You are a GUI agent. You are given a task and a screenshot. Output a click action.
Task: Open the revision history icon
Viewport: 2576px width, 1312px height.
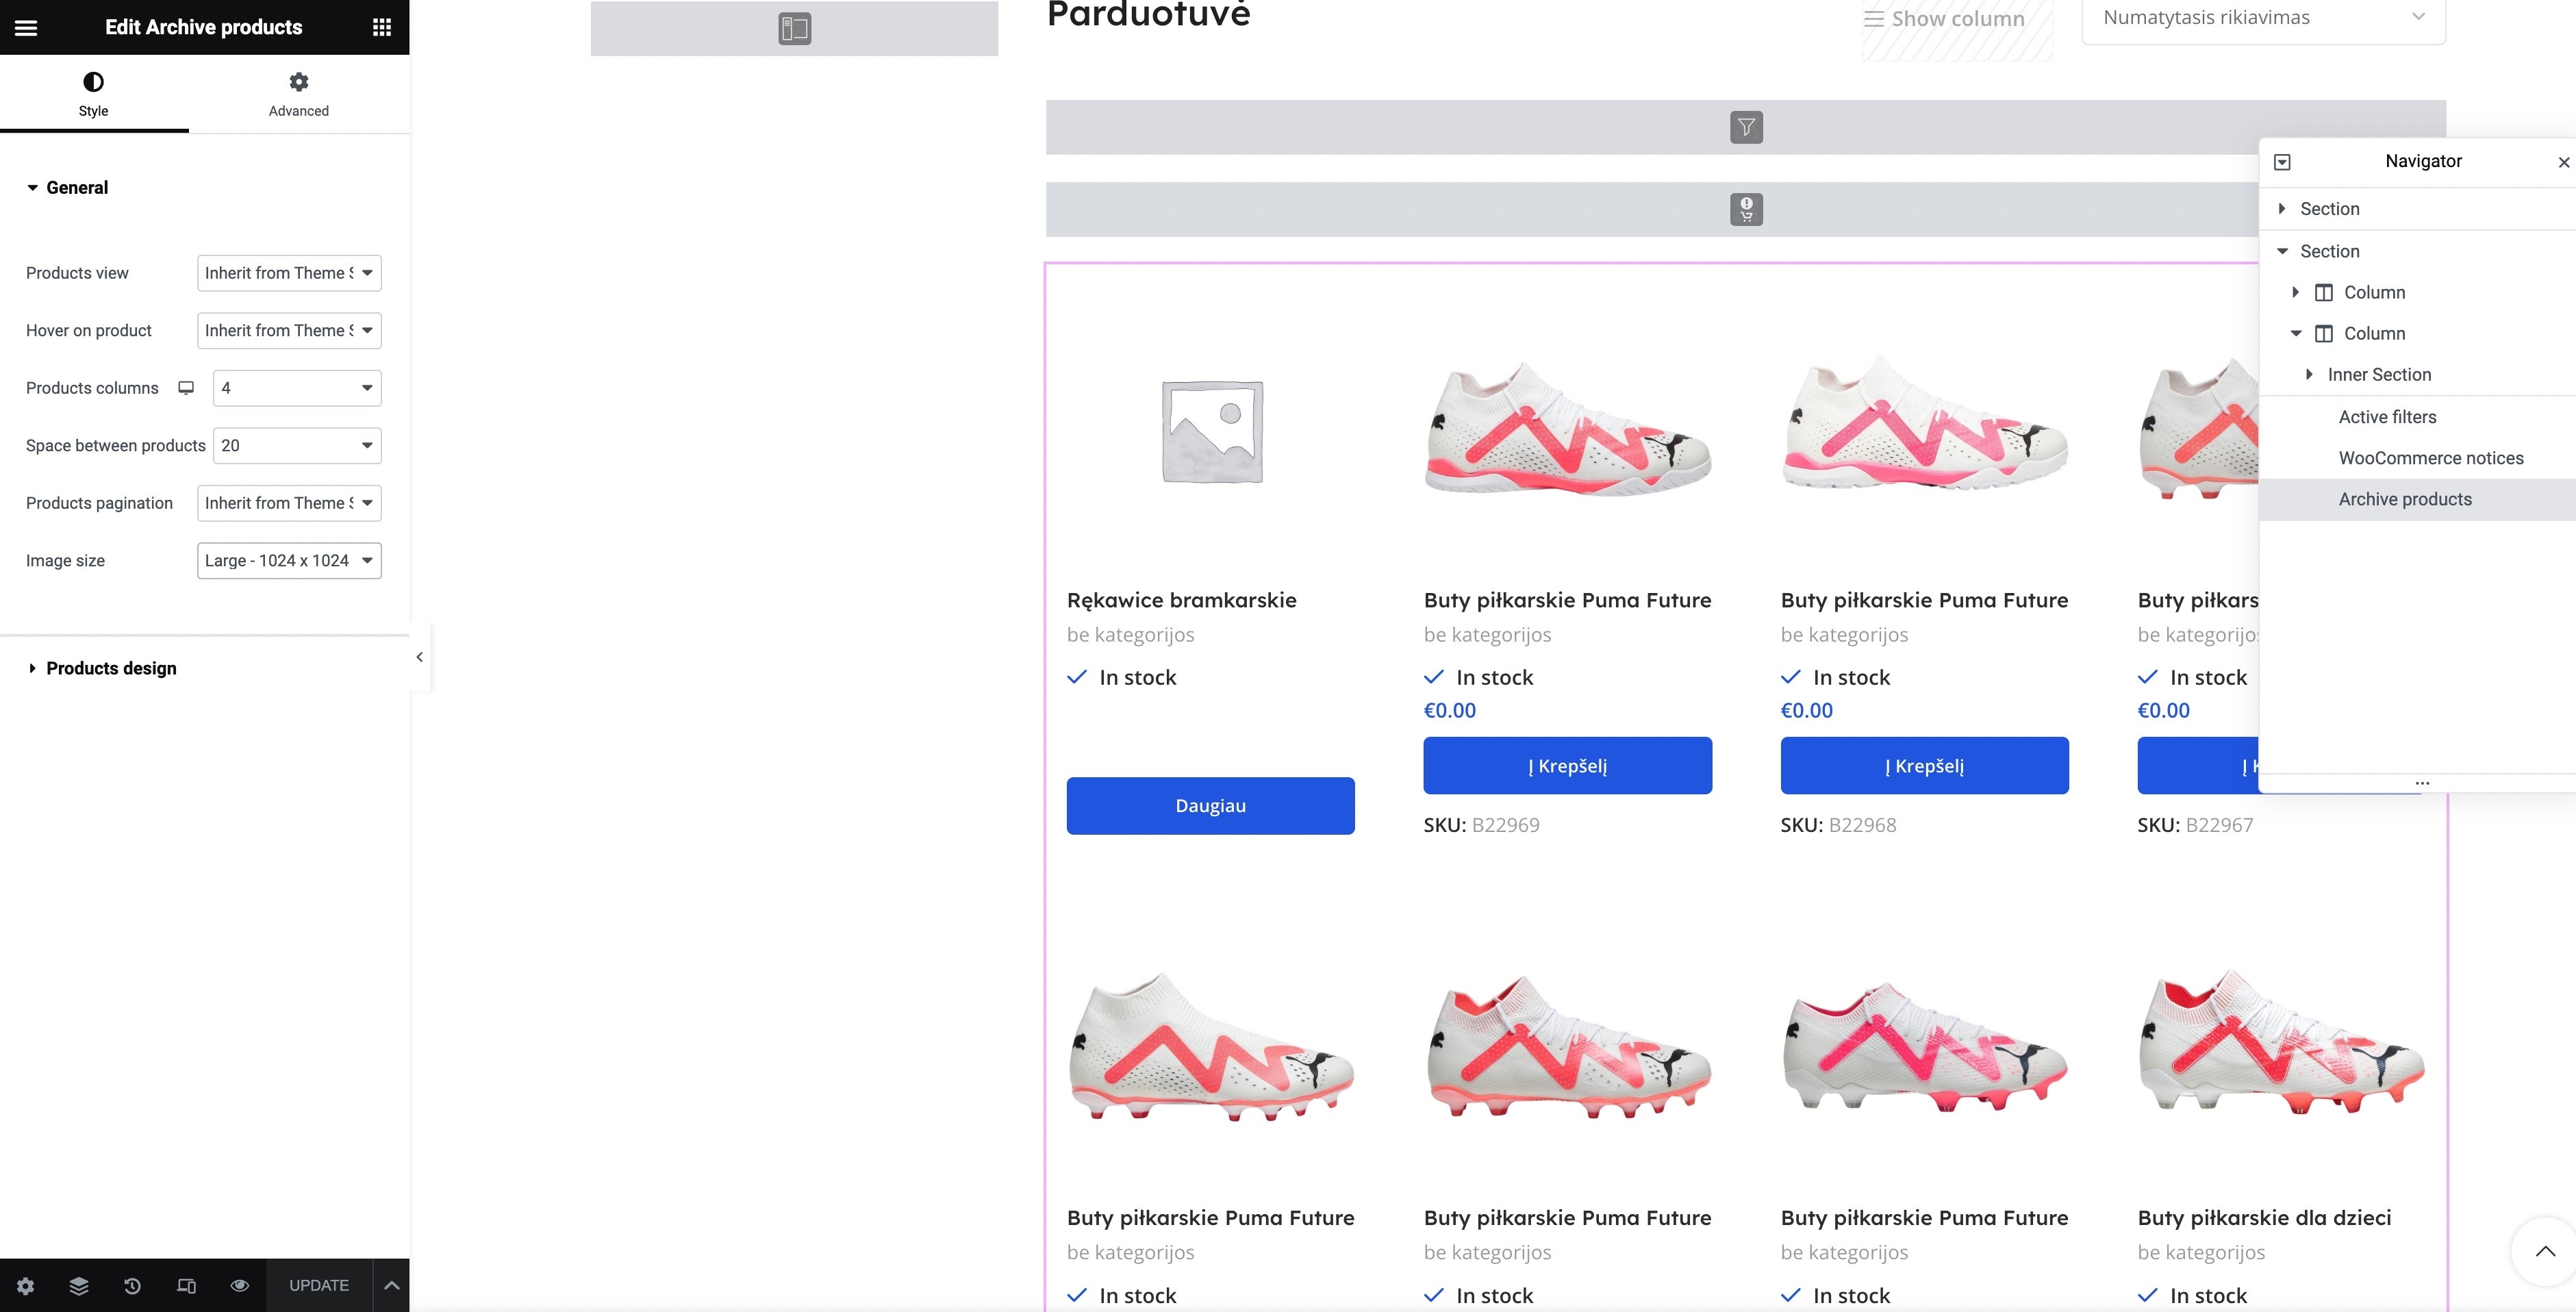[132, 1285]
